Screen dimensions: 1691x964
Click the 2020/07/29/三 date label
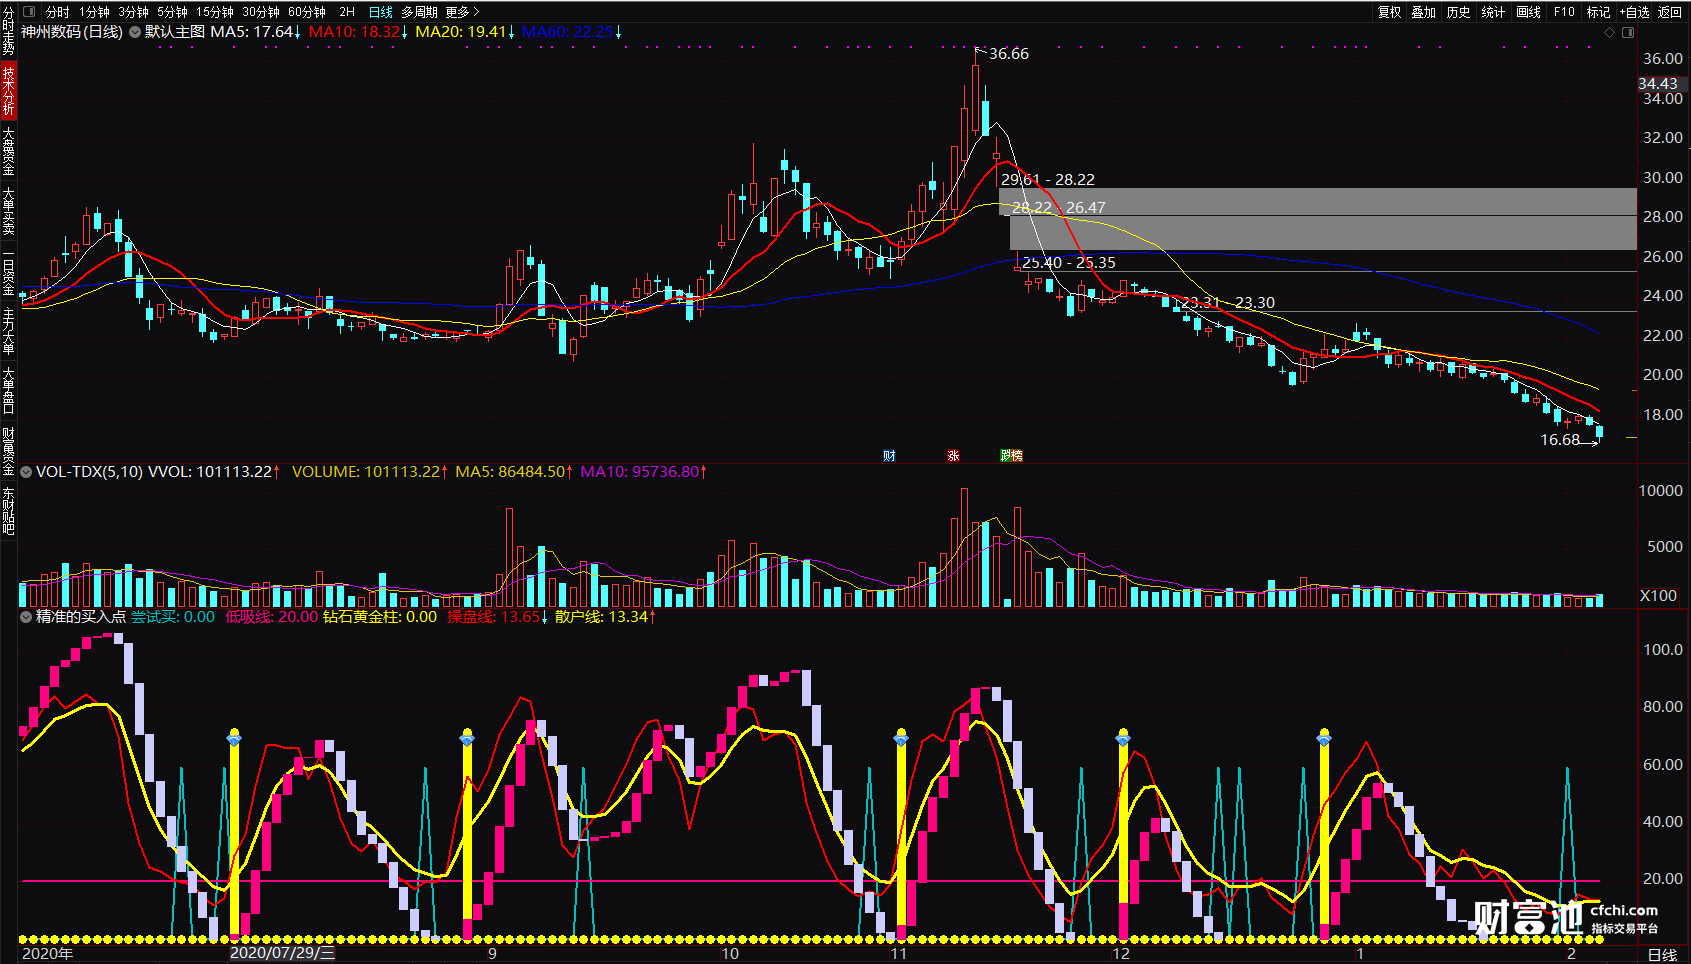(x=283, y=953)
